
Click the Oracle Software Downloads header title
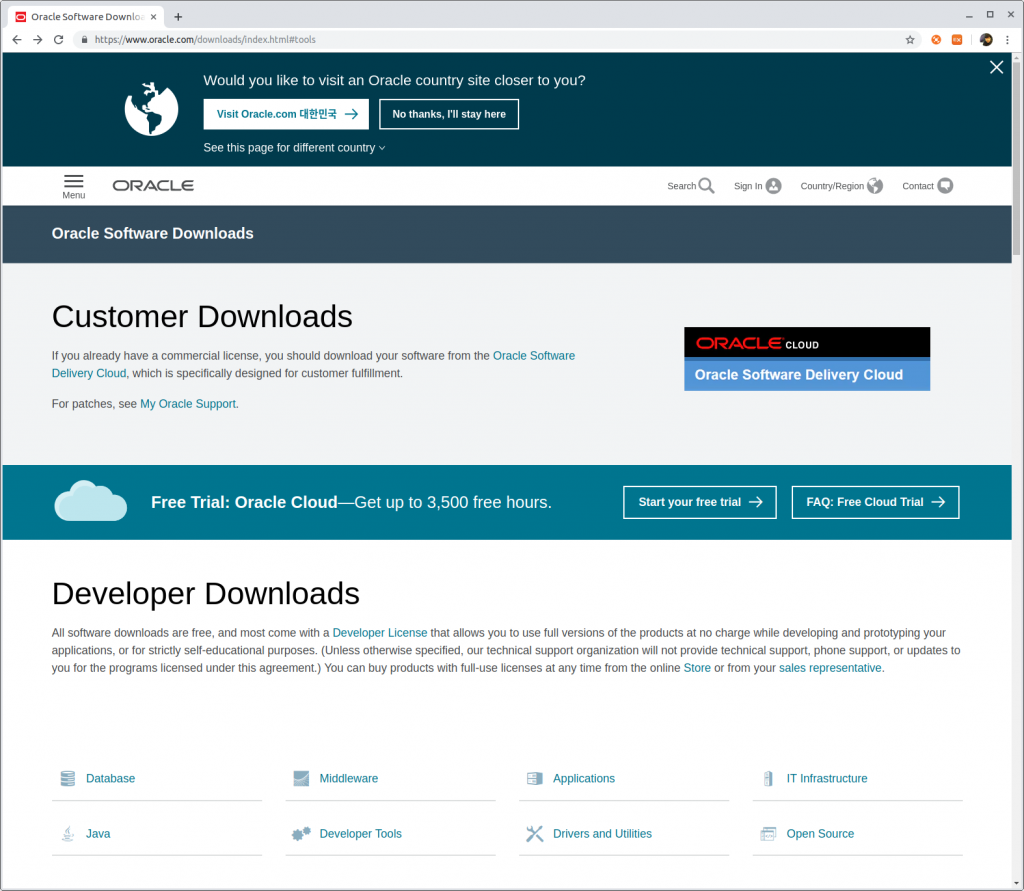(x=152, y=234)
